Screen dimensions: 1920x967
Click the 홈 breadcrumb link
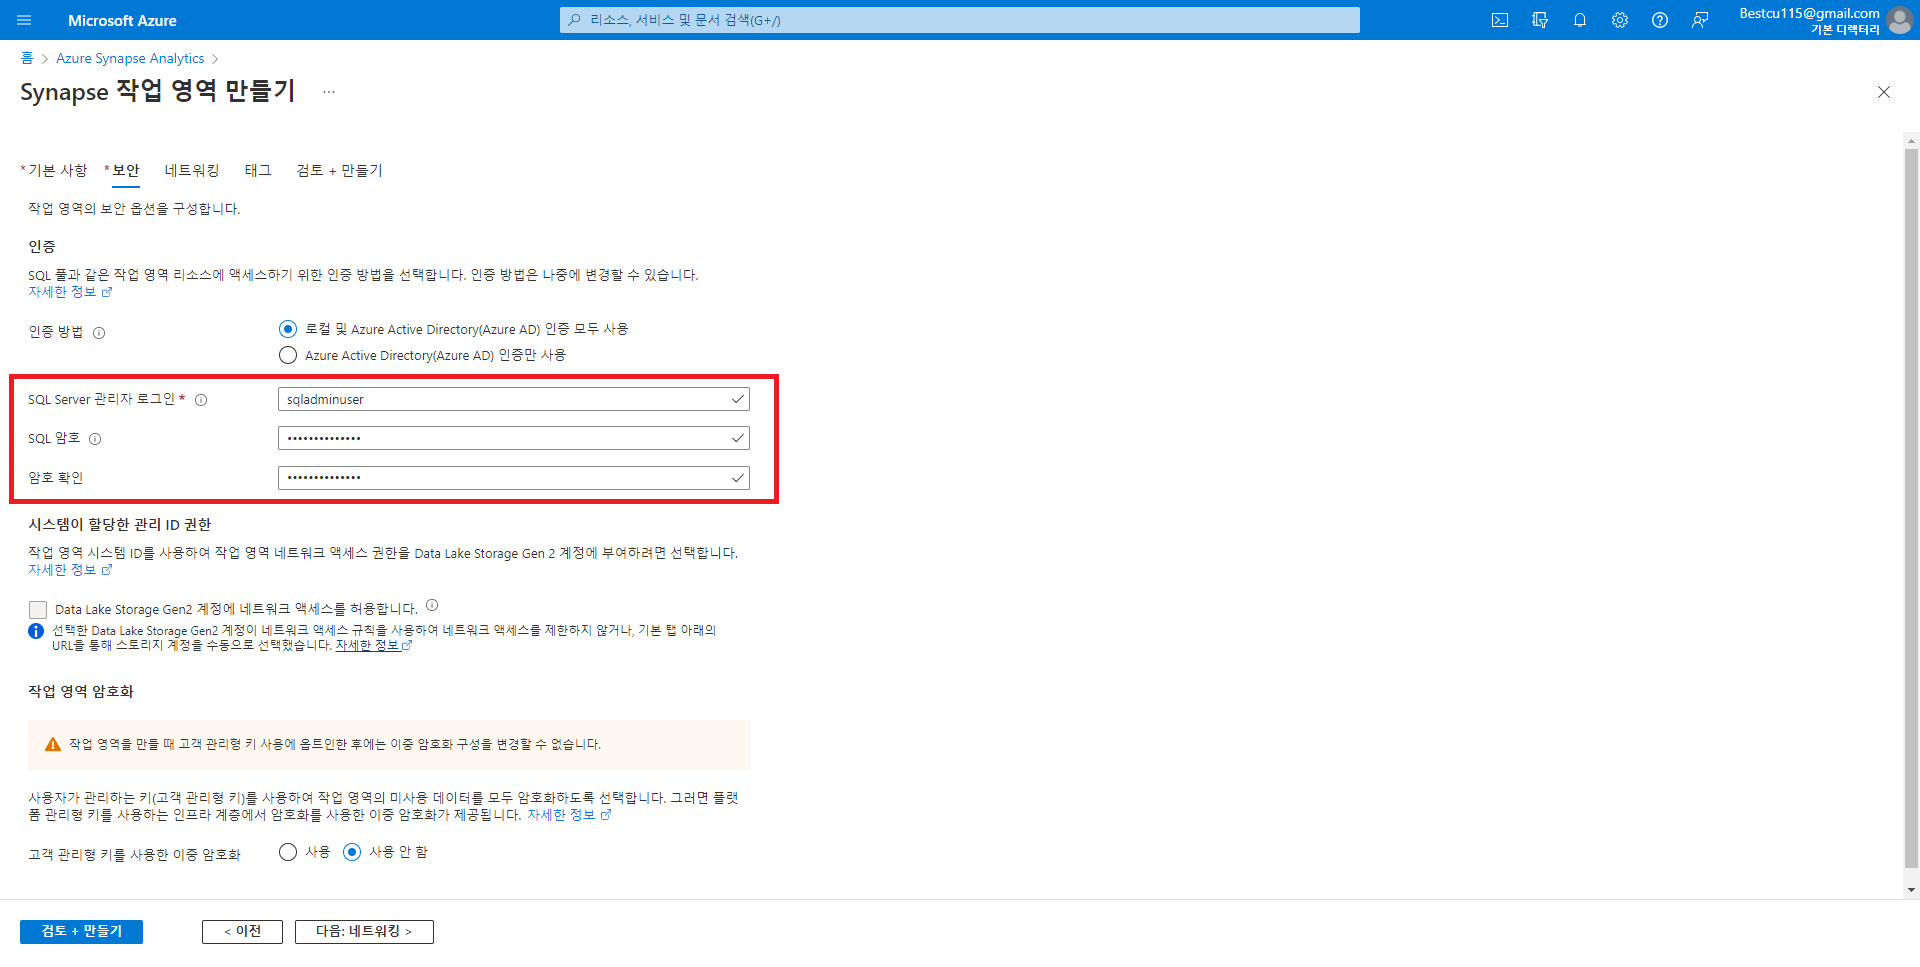(27, 58)
